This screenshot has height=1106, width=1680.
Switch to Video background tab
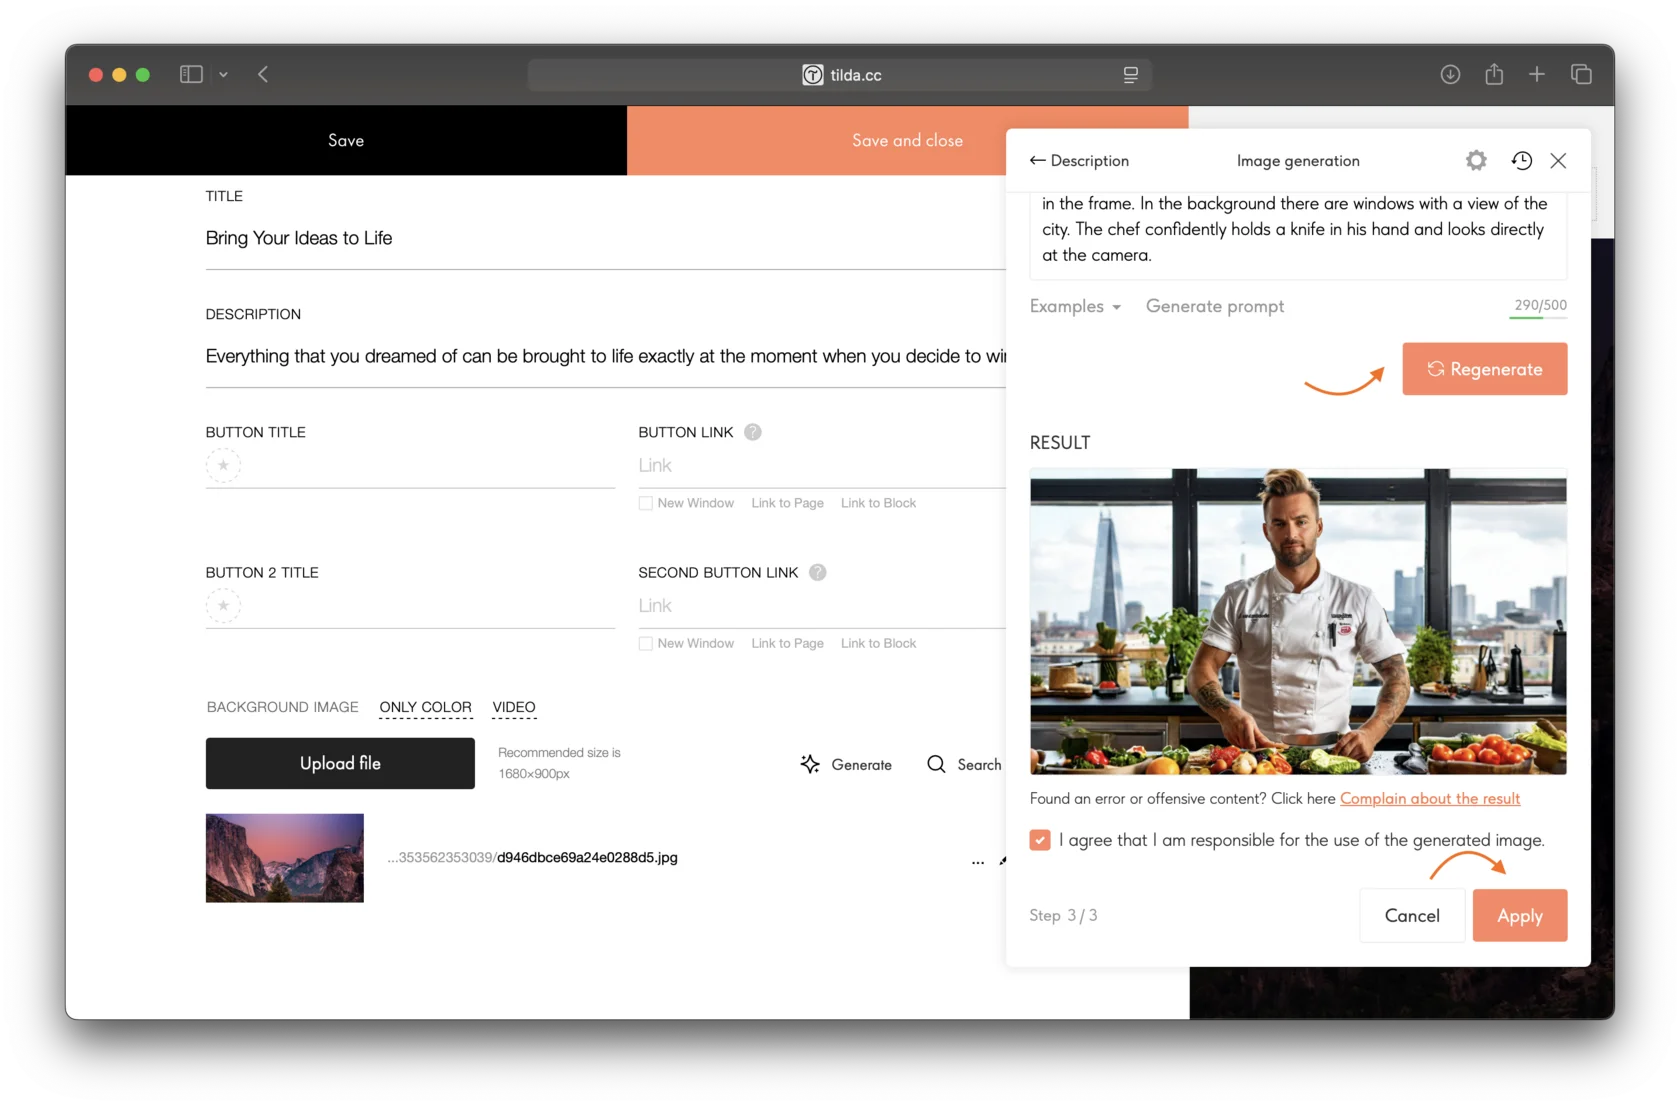click(514, 707)
